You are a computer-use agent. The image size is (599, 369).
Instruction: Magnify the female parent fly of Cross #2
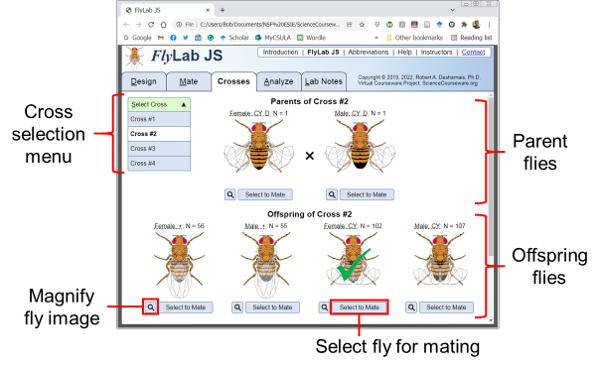(230, 194)
